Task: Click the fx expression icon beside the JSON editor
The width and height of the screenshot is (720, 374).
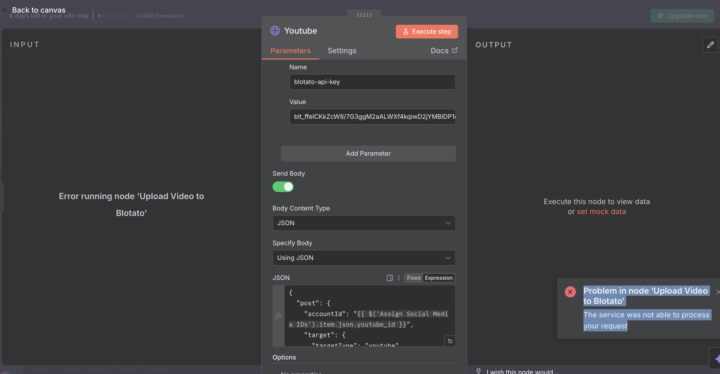Action: [278, 316]
